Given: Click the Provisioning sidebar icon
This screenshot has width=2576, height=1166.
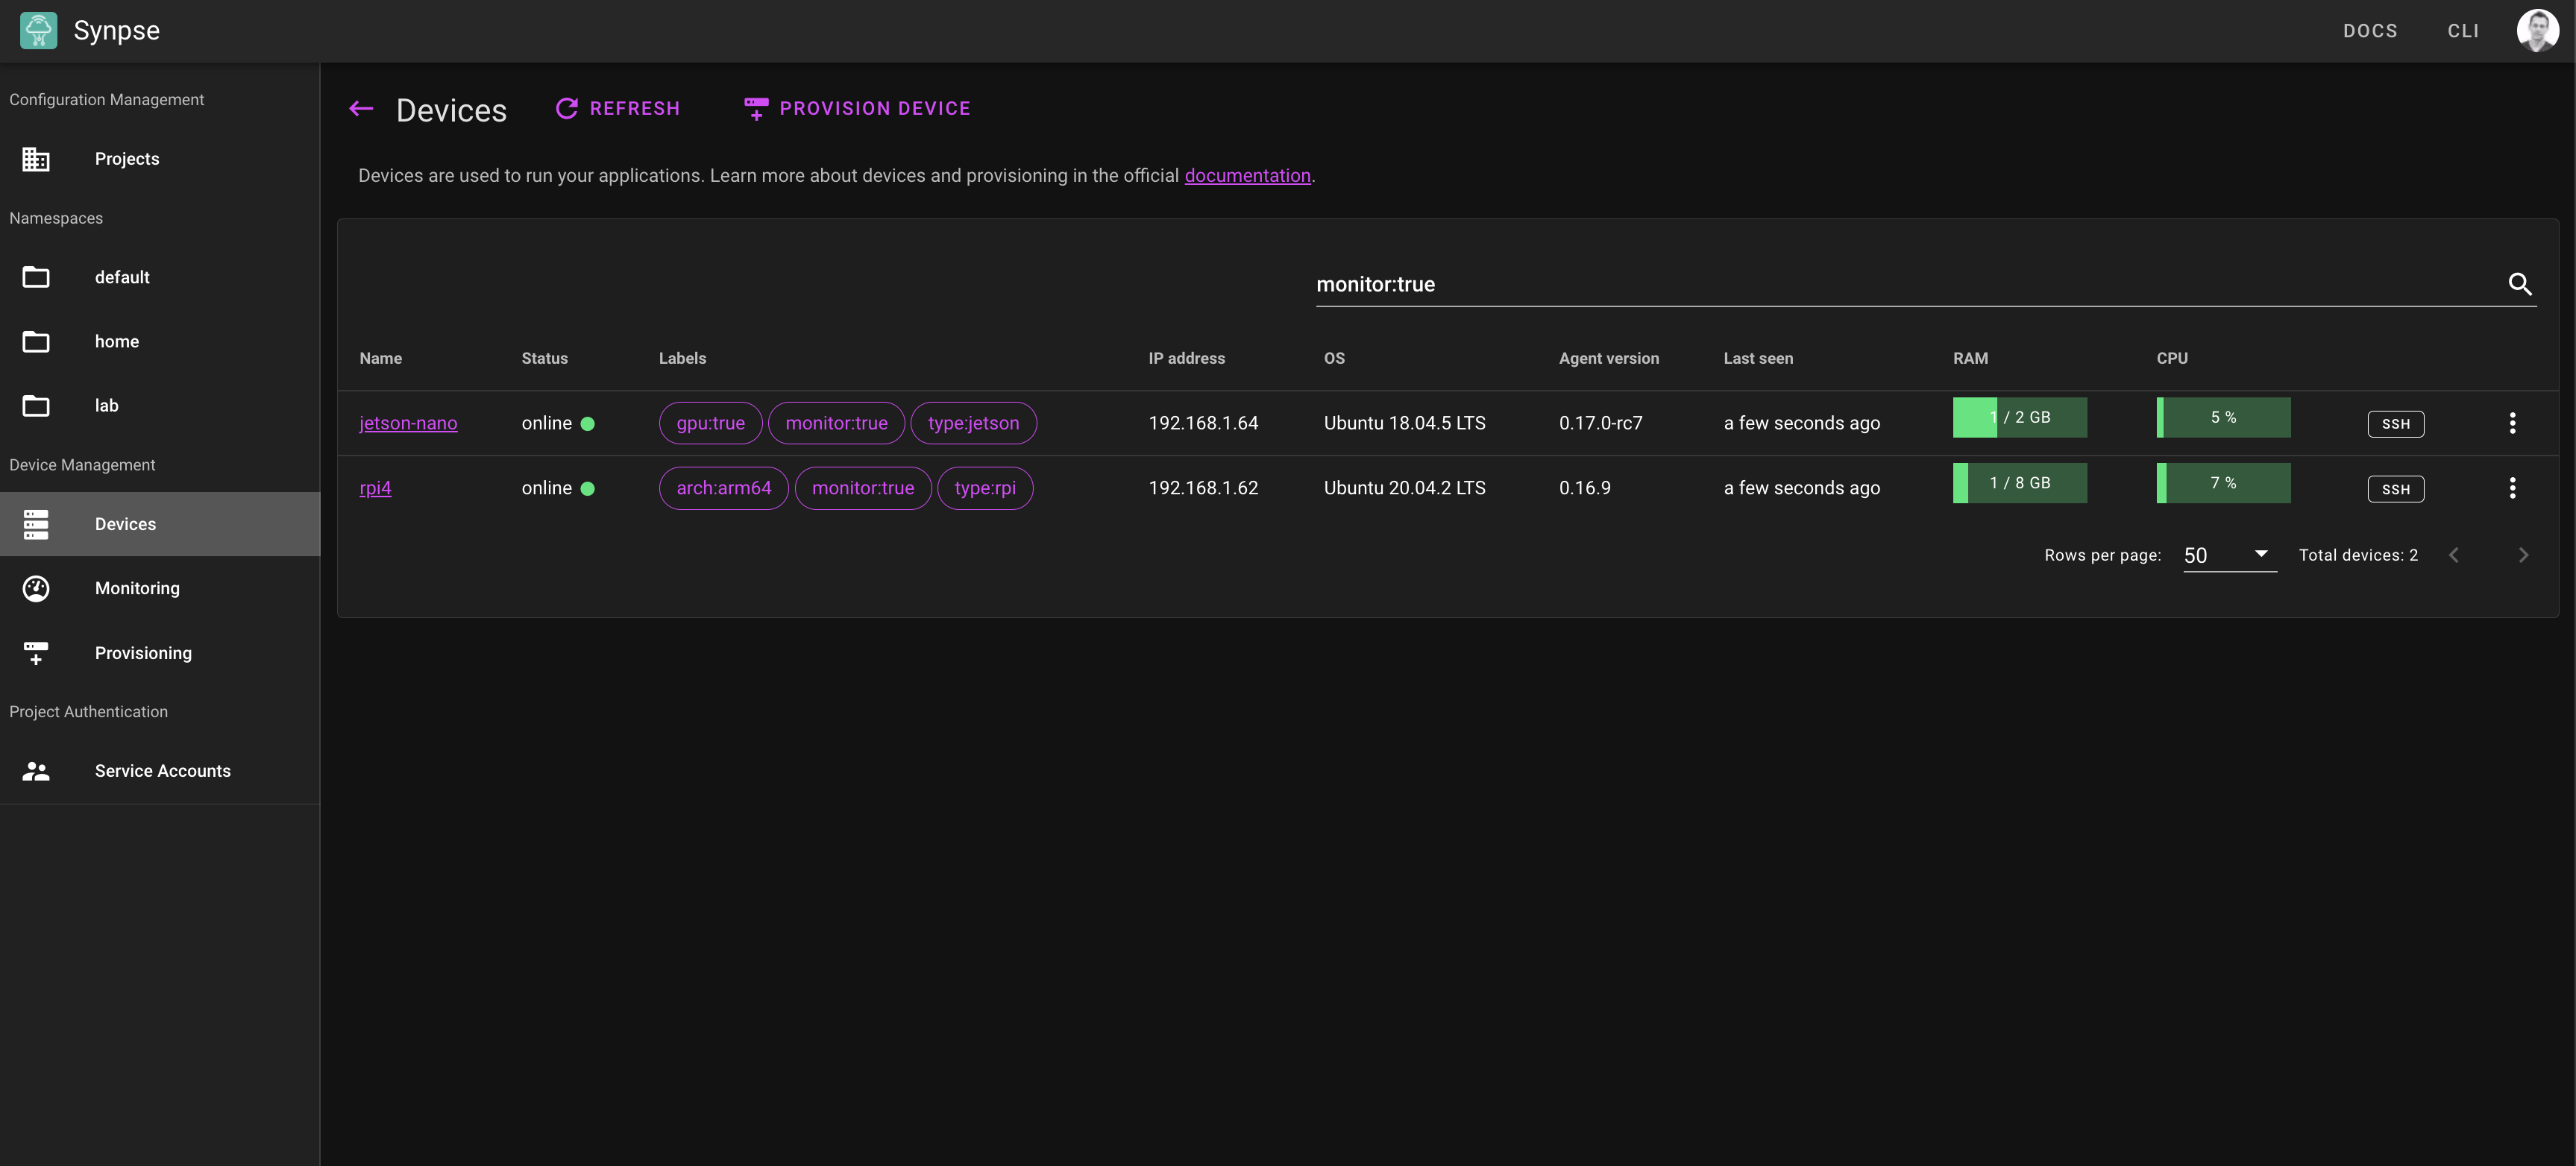Looking at the screenshot, I should 36,653.
